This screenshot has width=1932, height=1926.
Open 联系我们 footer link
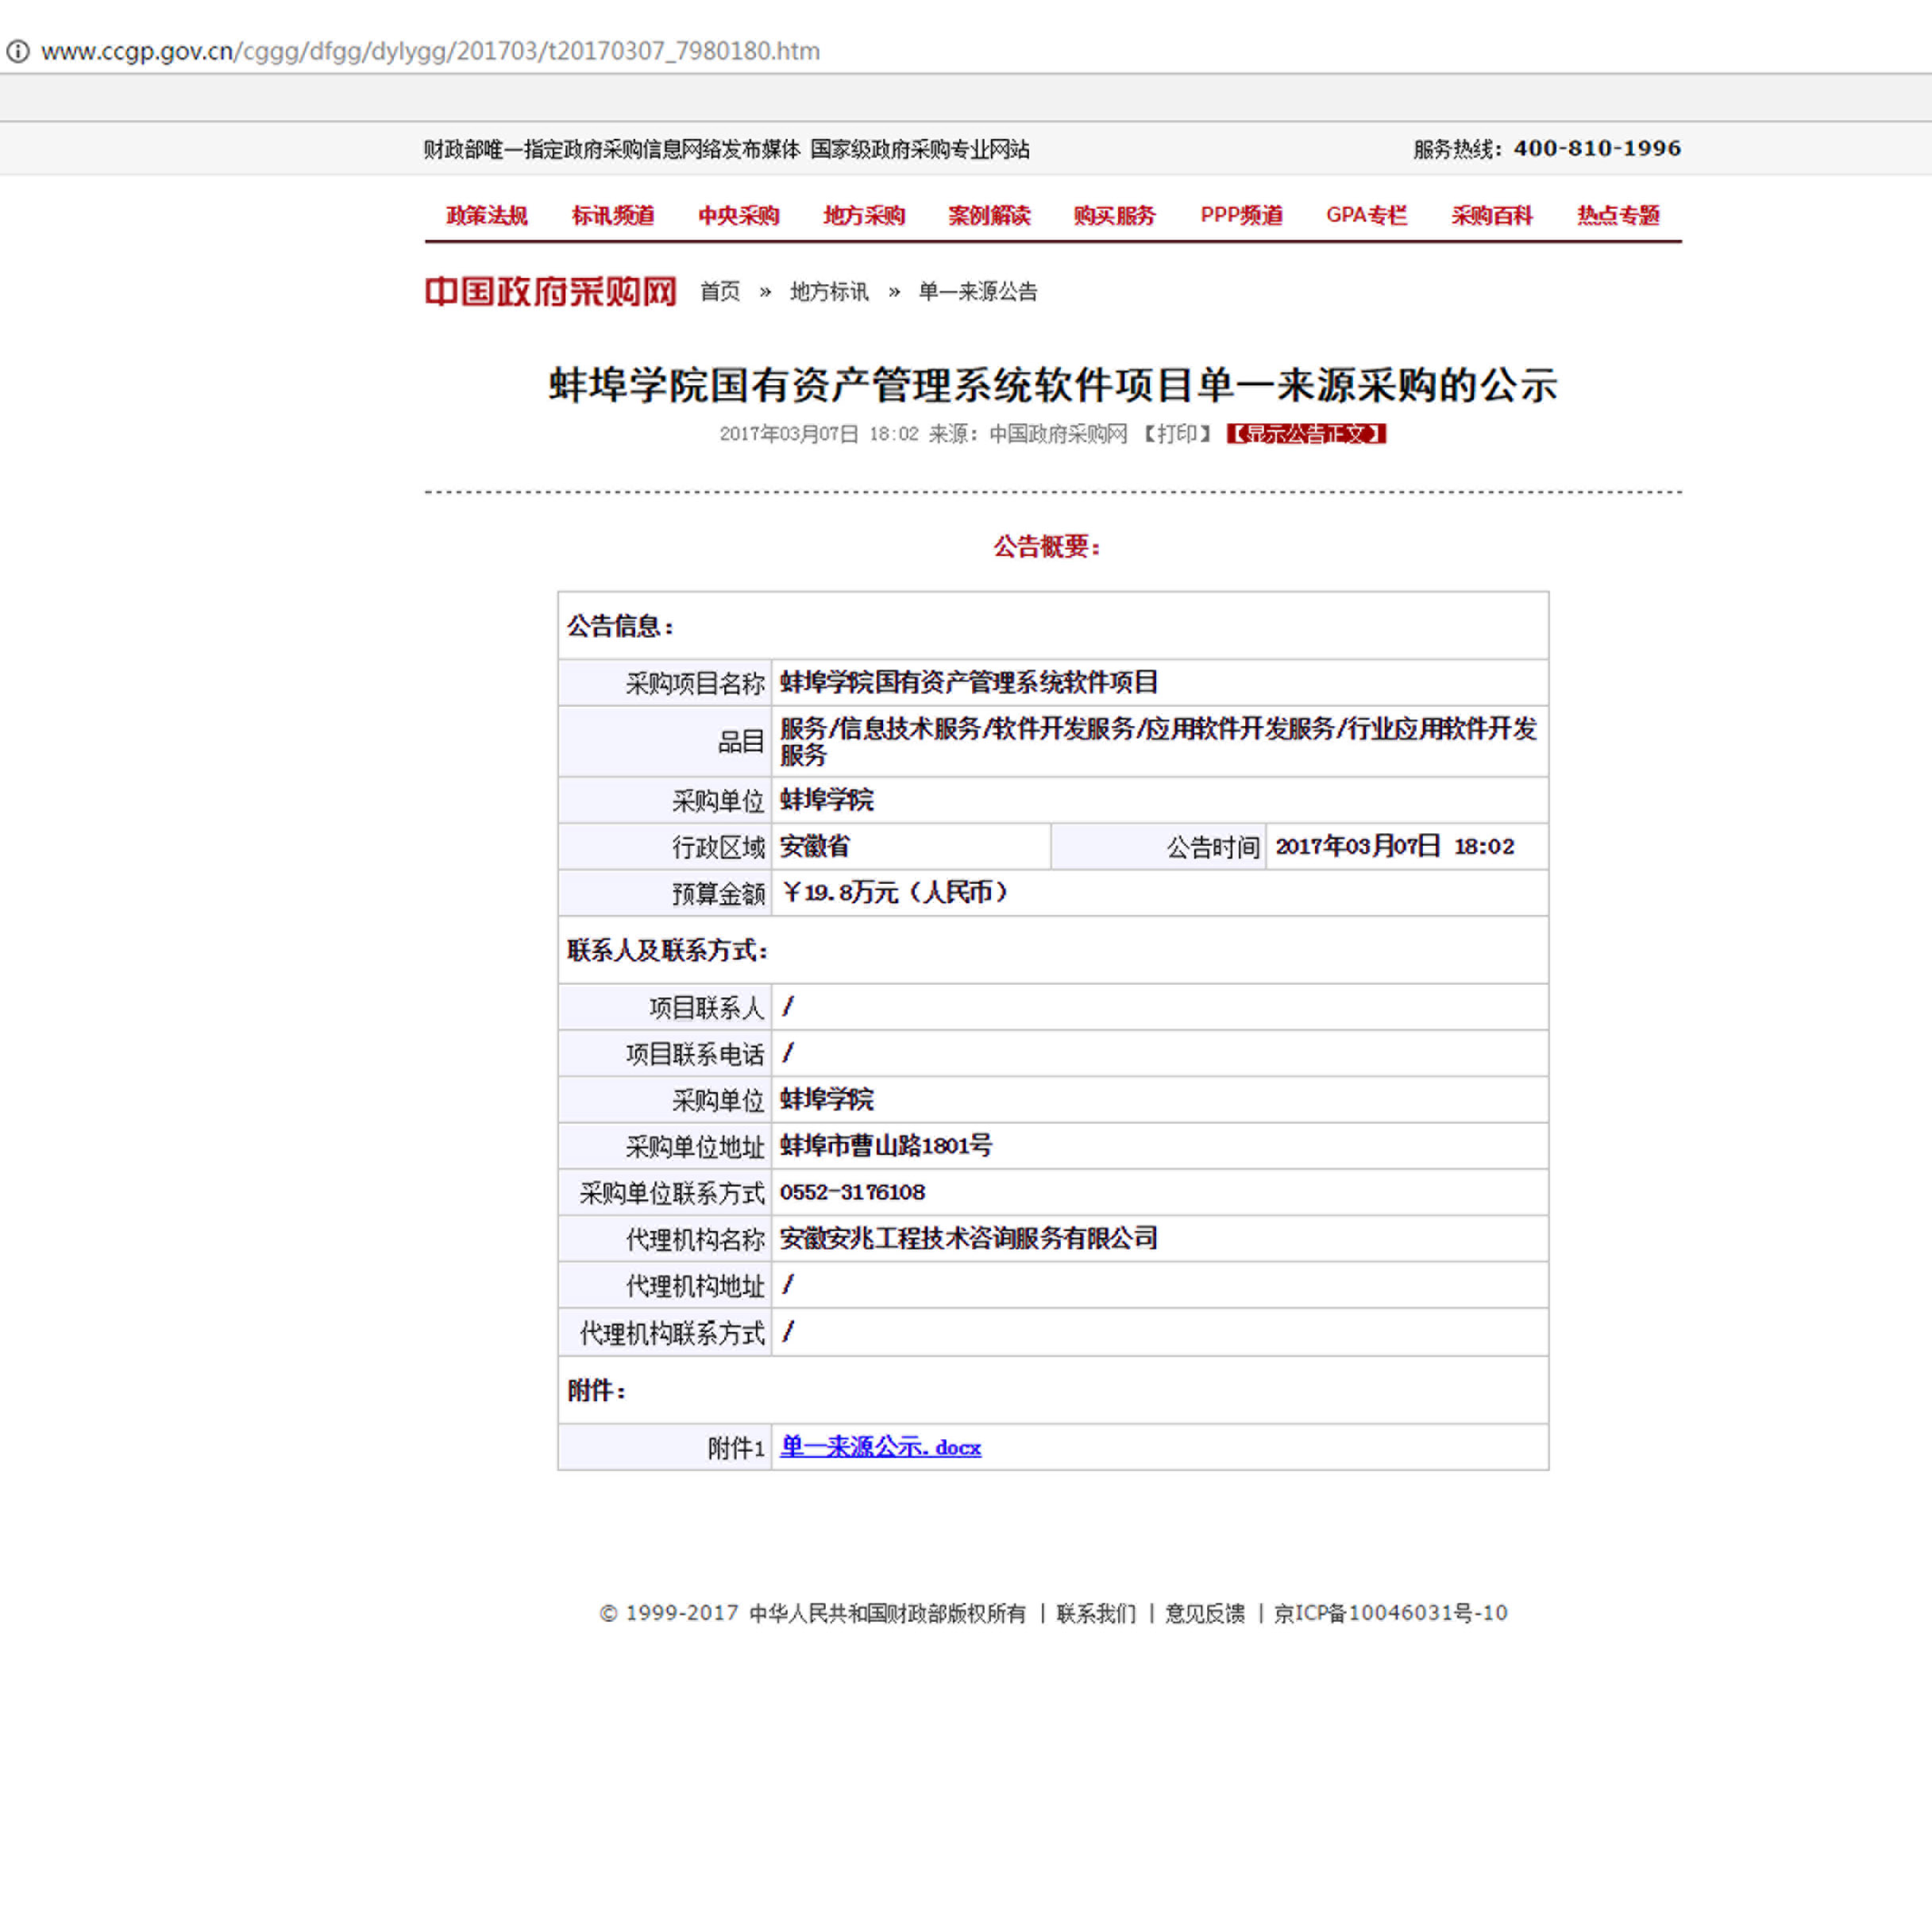(x=1096, y=1613)
